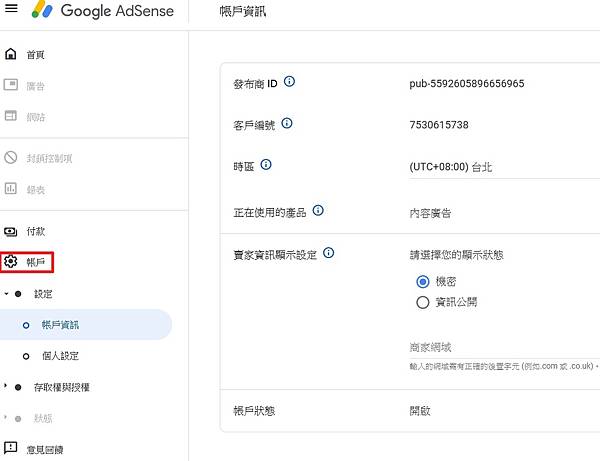Select the 機密 radio button

422,282
